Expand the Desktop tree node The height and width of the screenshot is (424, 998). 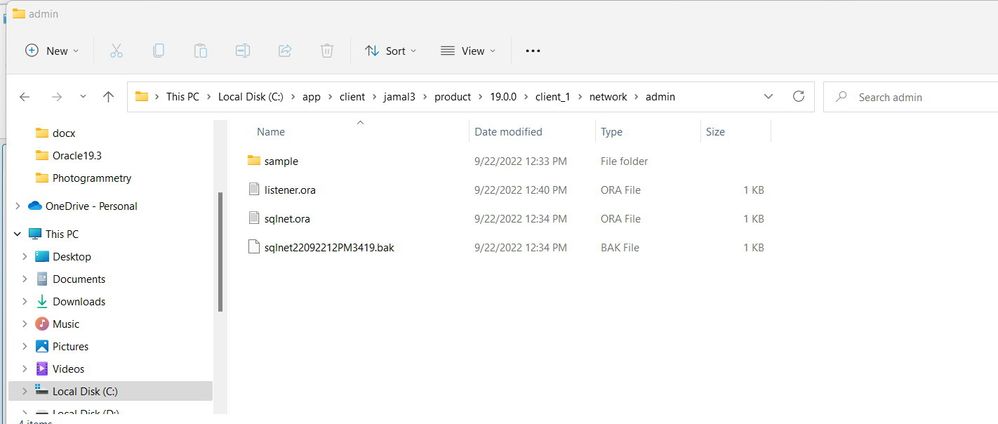pos(24,257)
